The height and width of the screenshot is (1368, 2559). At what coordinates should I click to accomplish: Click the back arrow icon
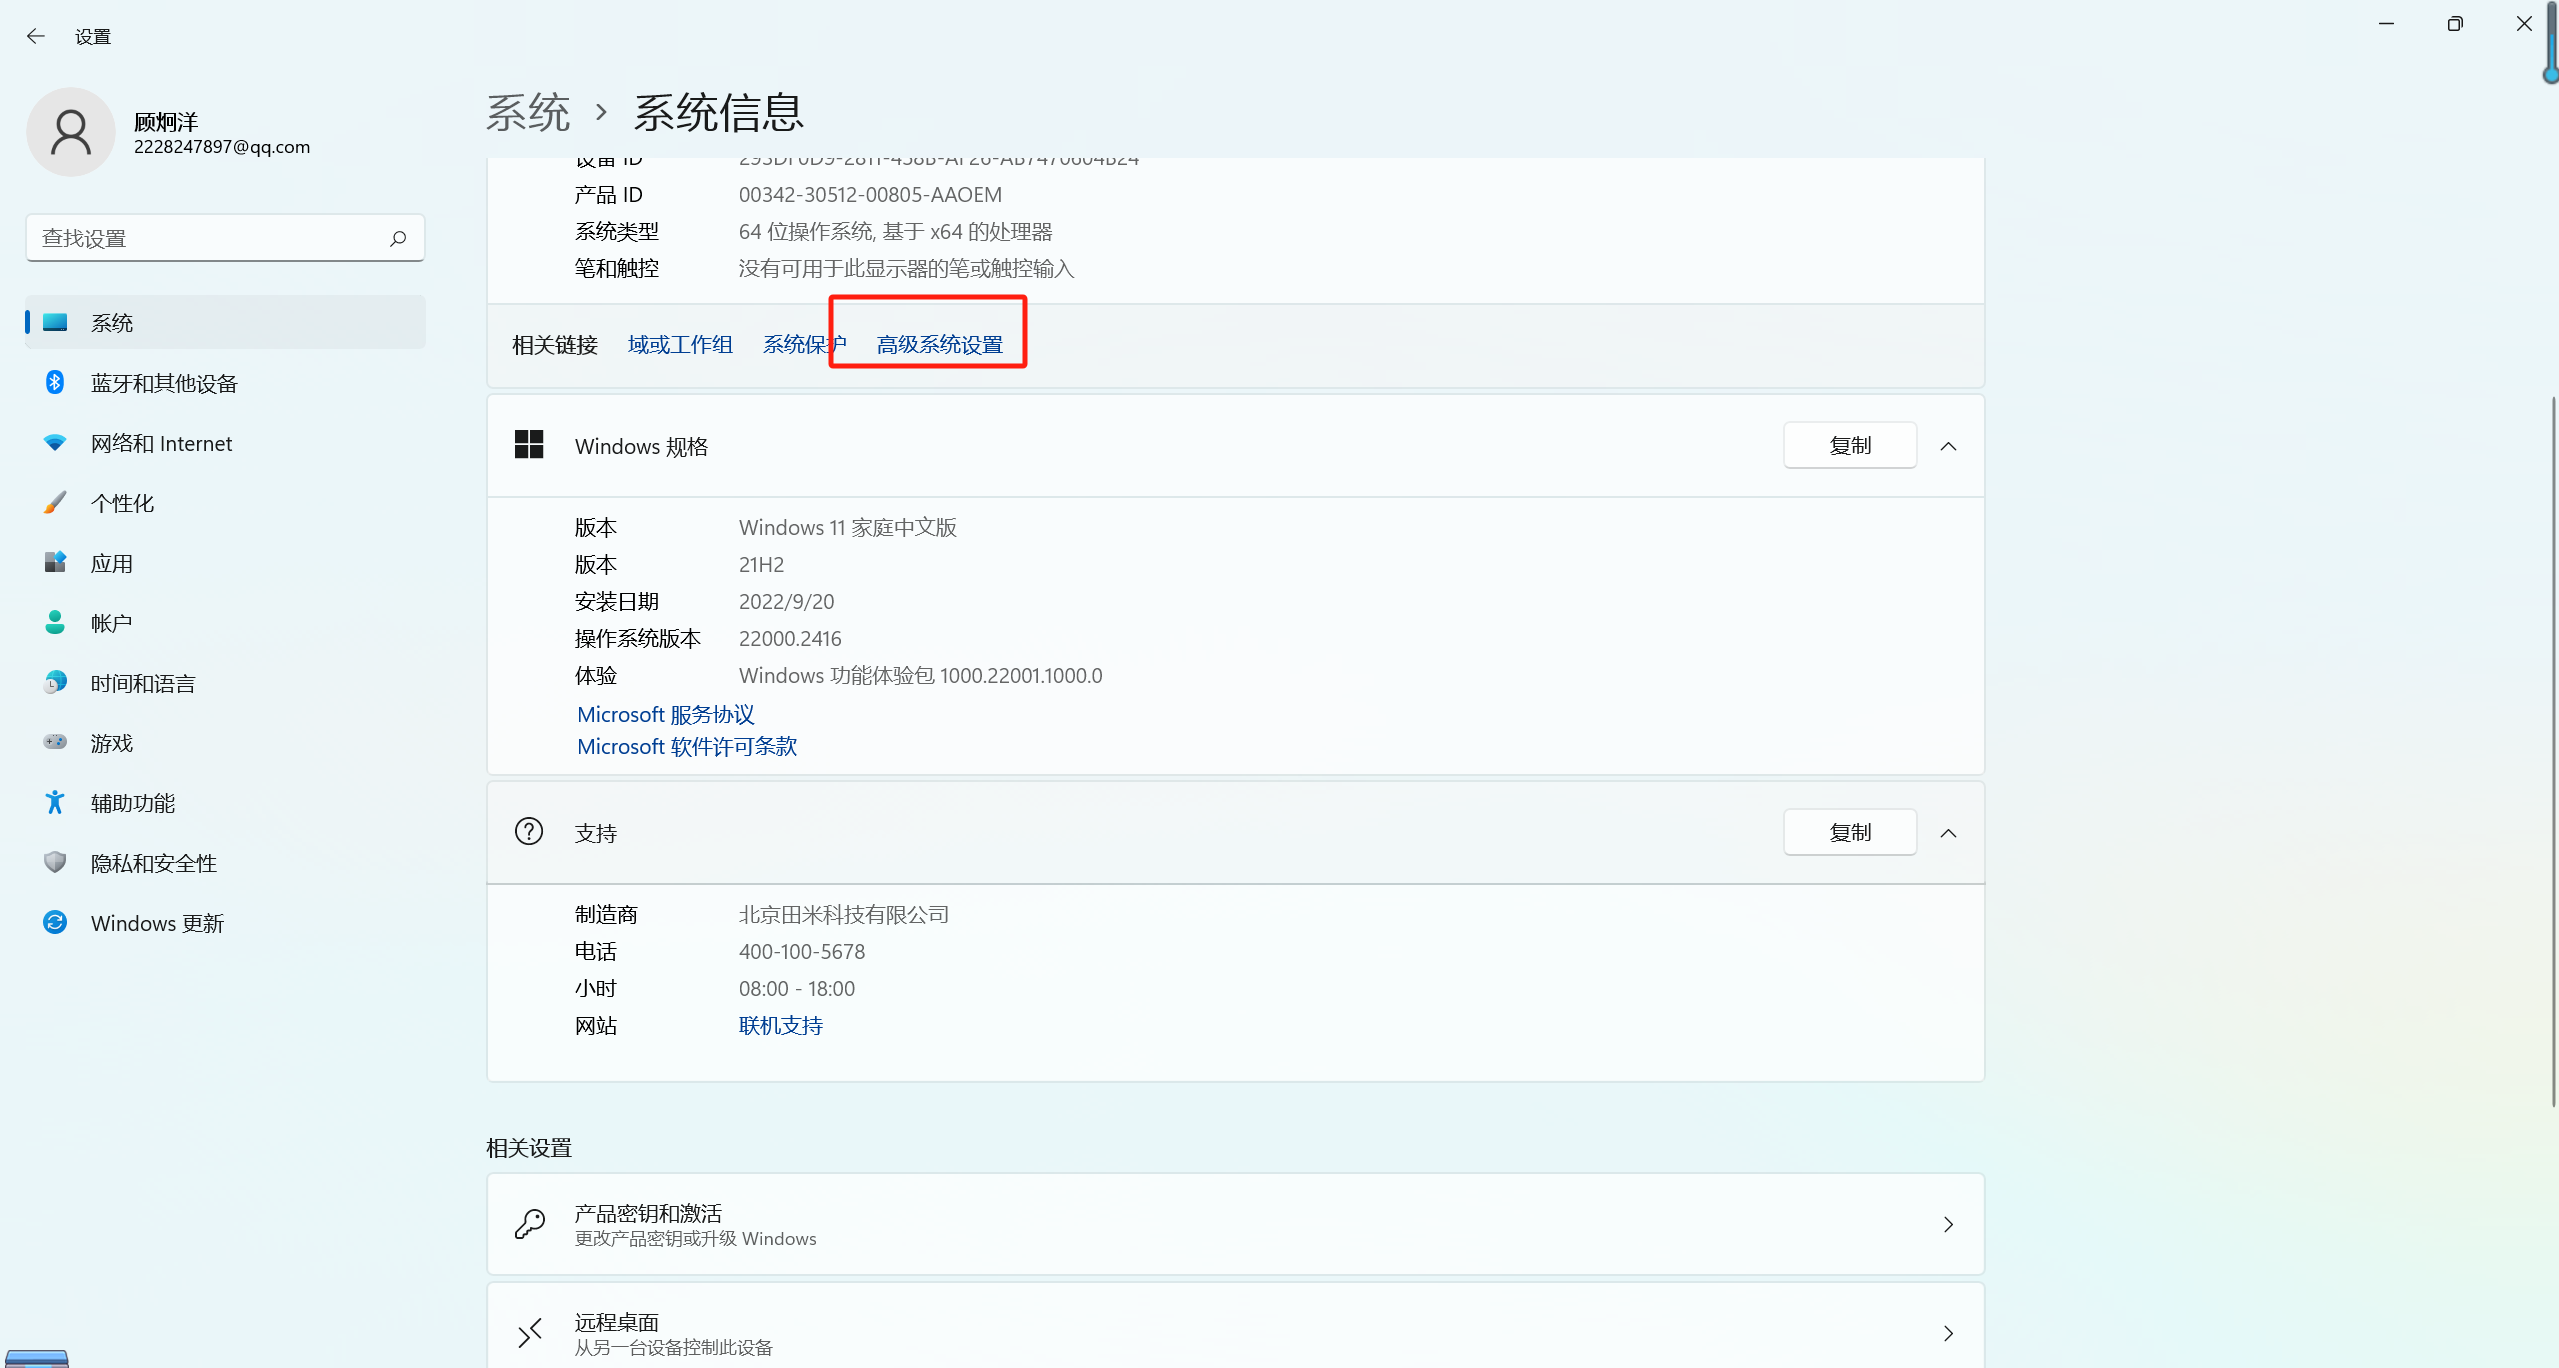36,36
